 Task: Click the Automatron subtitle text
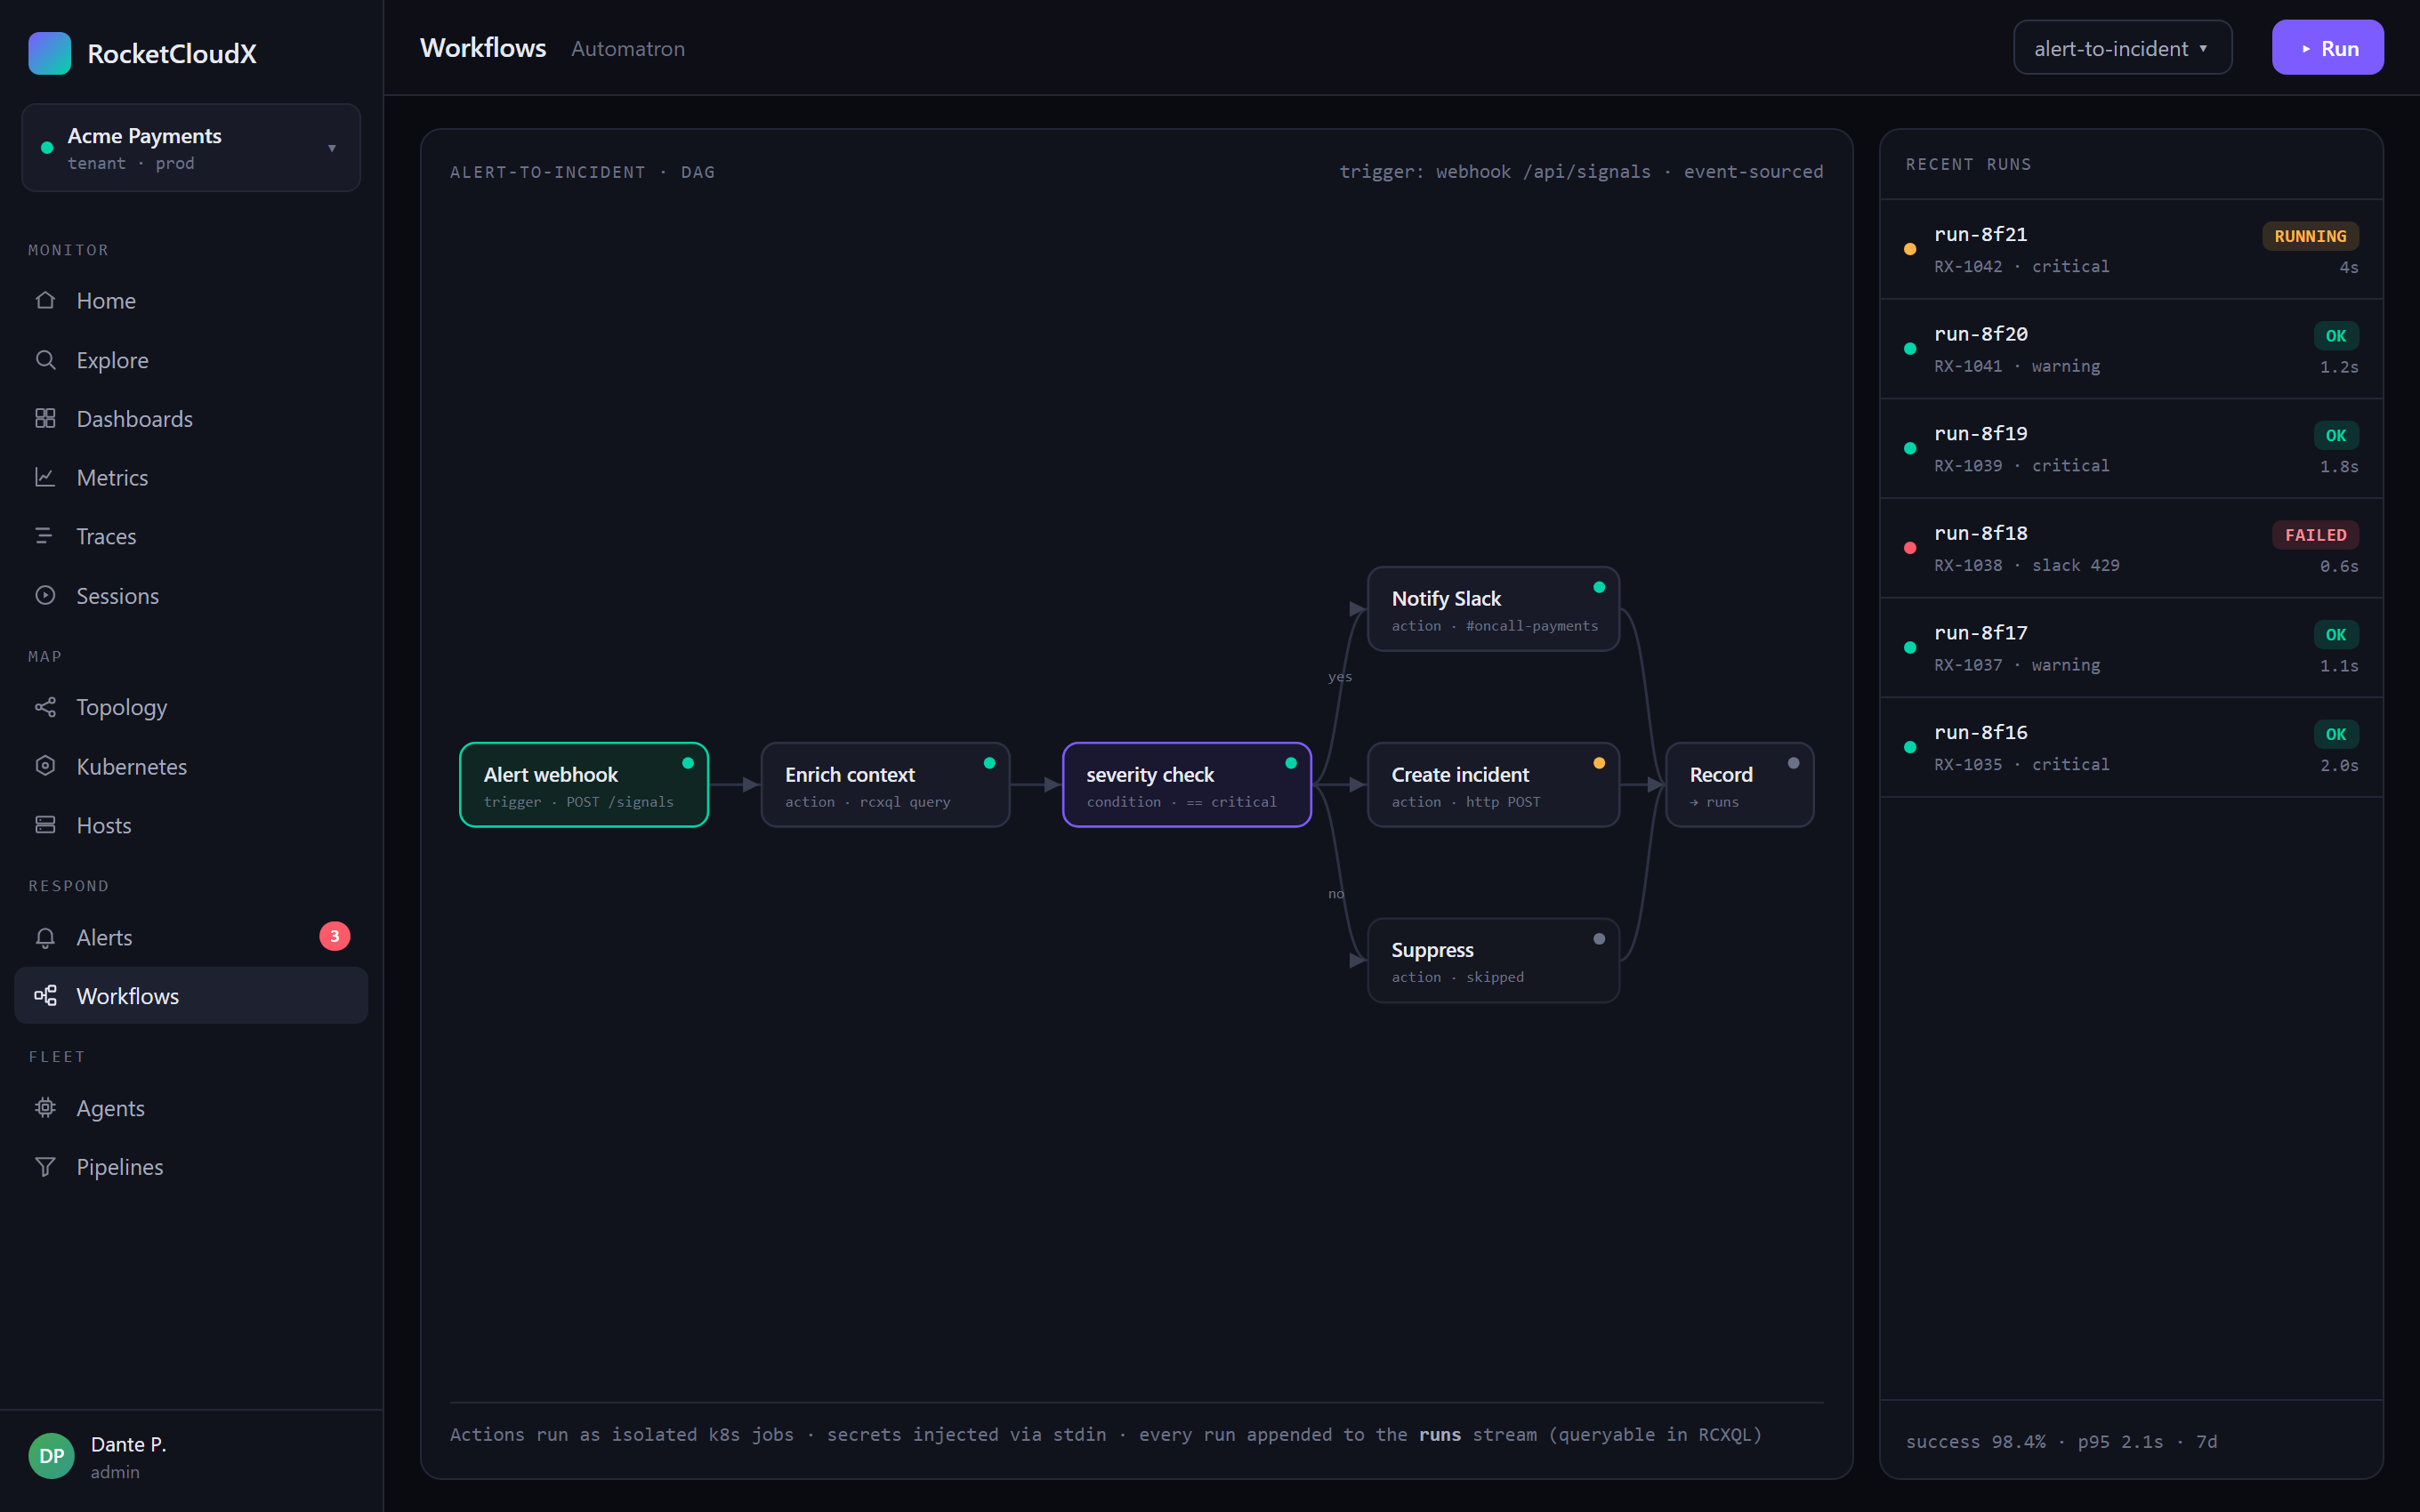628,48
